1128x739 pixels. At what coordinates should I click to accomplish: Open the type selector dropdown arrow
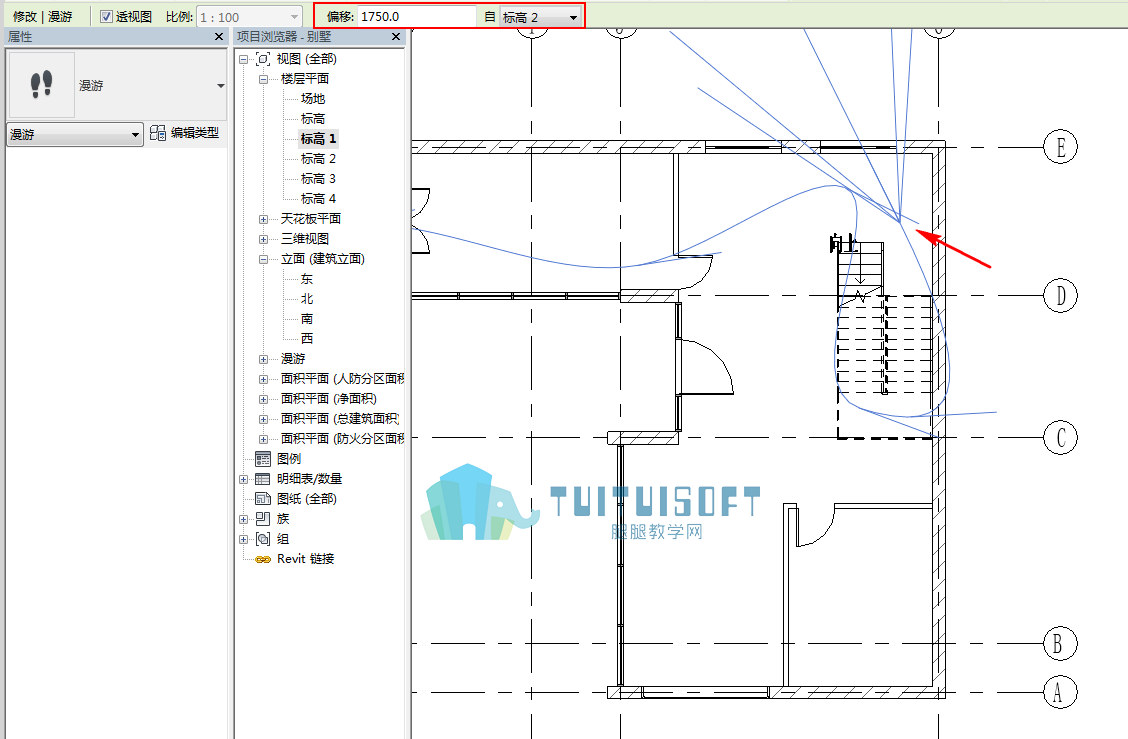pyautogui.click(x=221, y=86)
